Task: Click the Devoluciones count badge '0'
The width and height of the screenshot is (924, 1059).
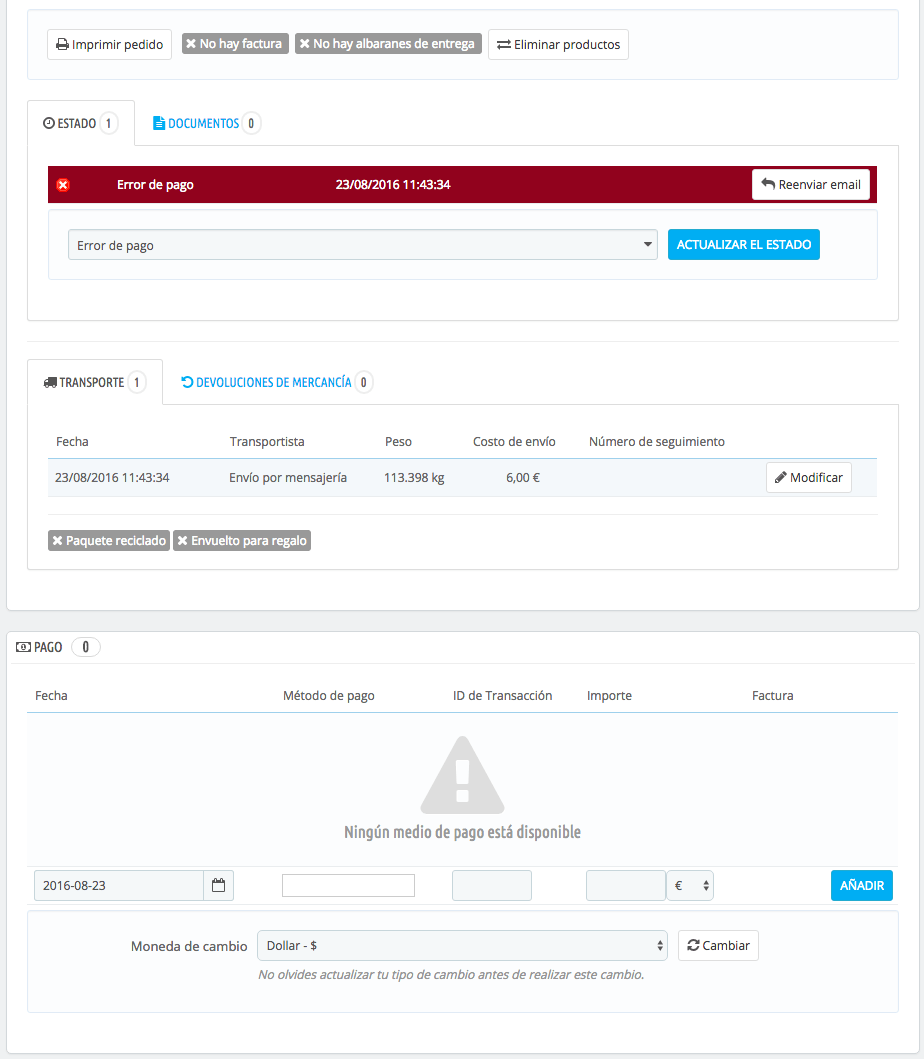Action: [363, 382]
